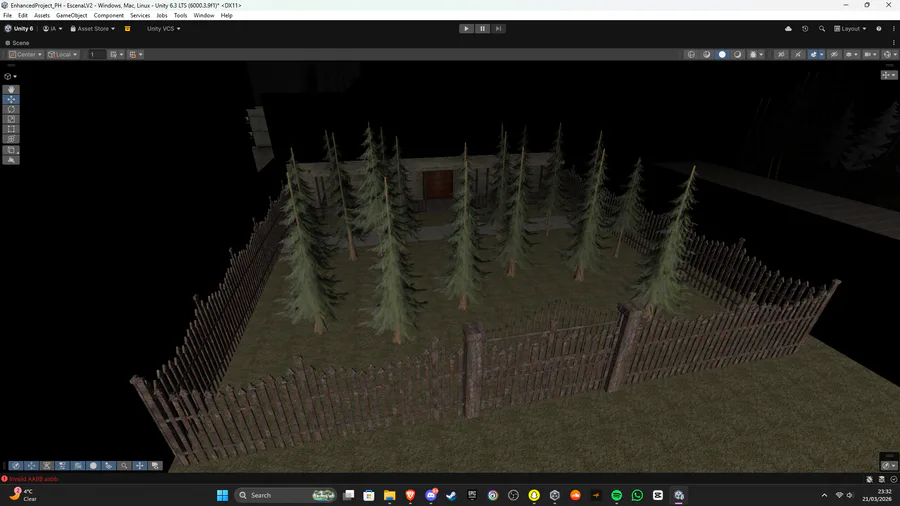
Task: Toggle grid snapping button
Action: [x=114, y=55]
